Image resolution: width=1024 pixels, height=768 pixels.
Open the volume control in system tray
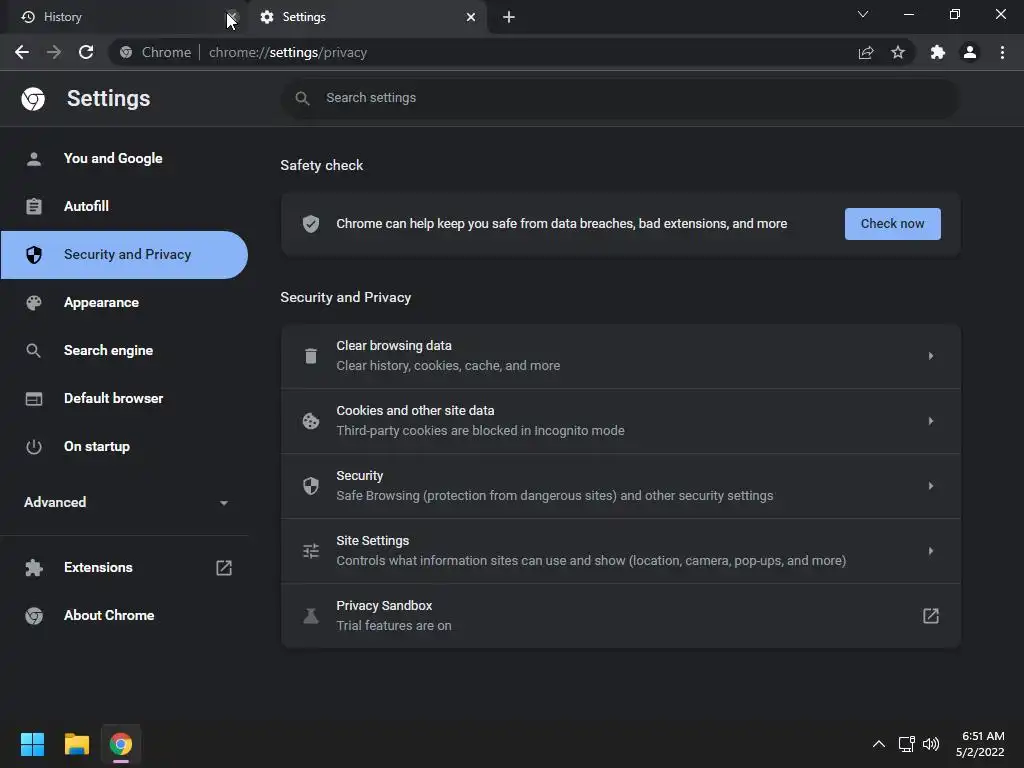point(931,744)
